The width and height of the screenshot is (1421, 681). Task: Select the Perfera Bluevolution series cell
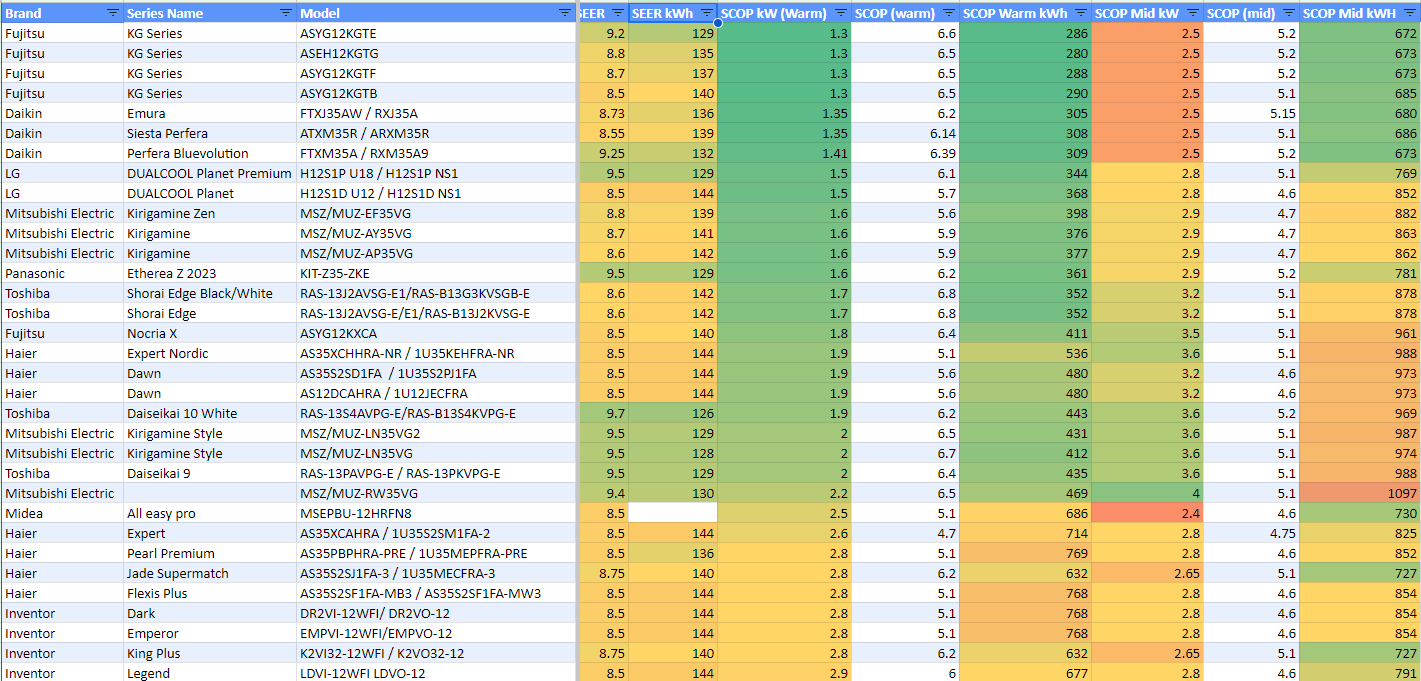pos(210,153)
